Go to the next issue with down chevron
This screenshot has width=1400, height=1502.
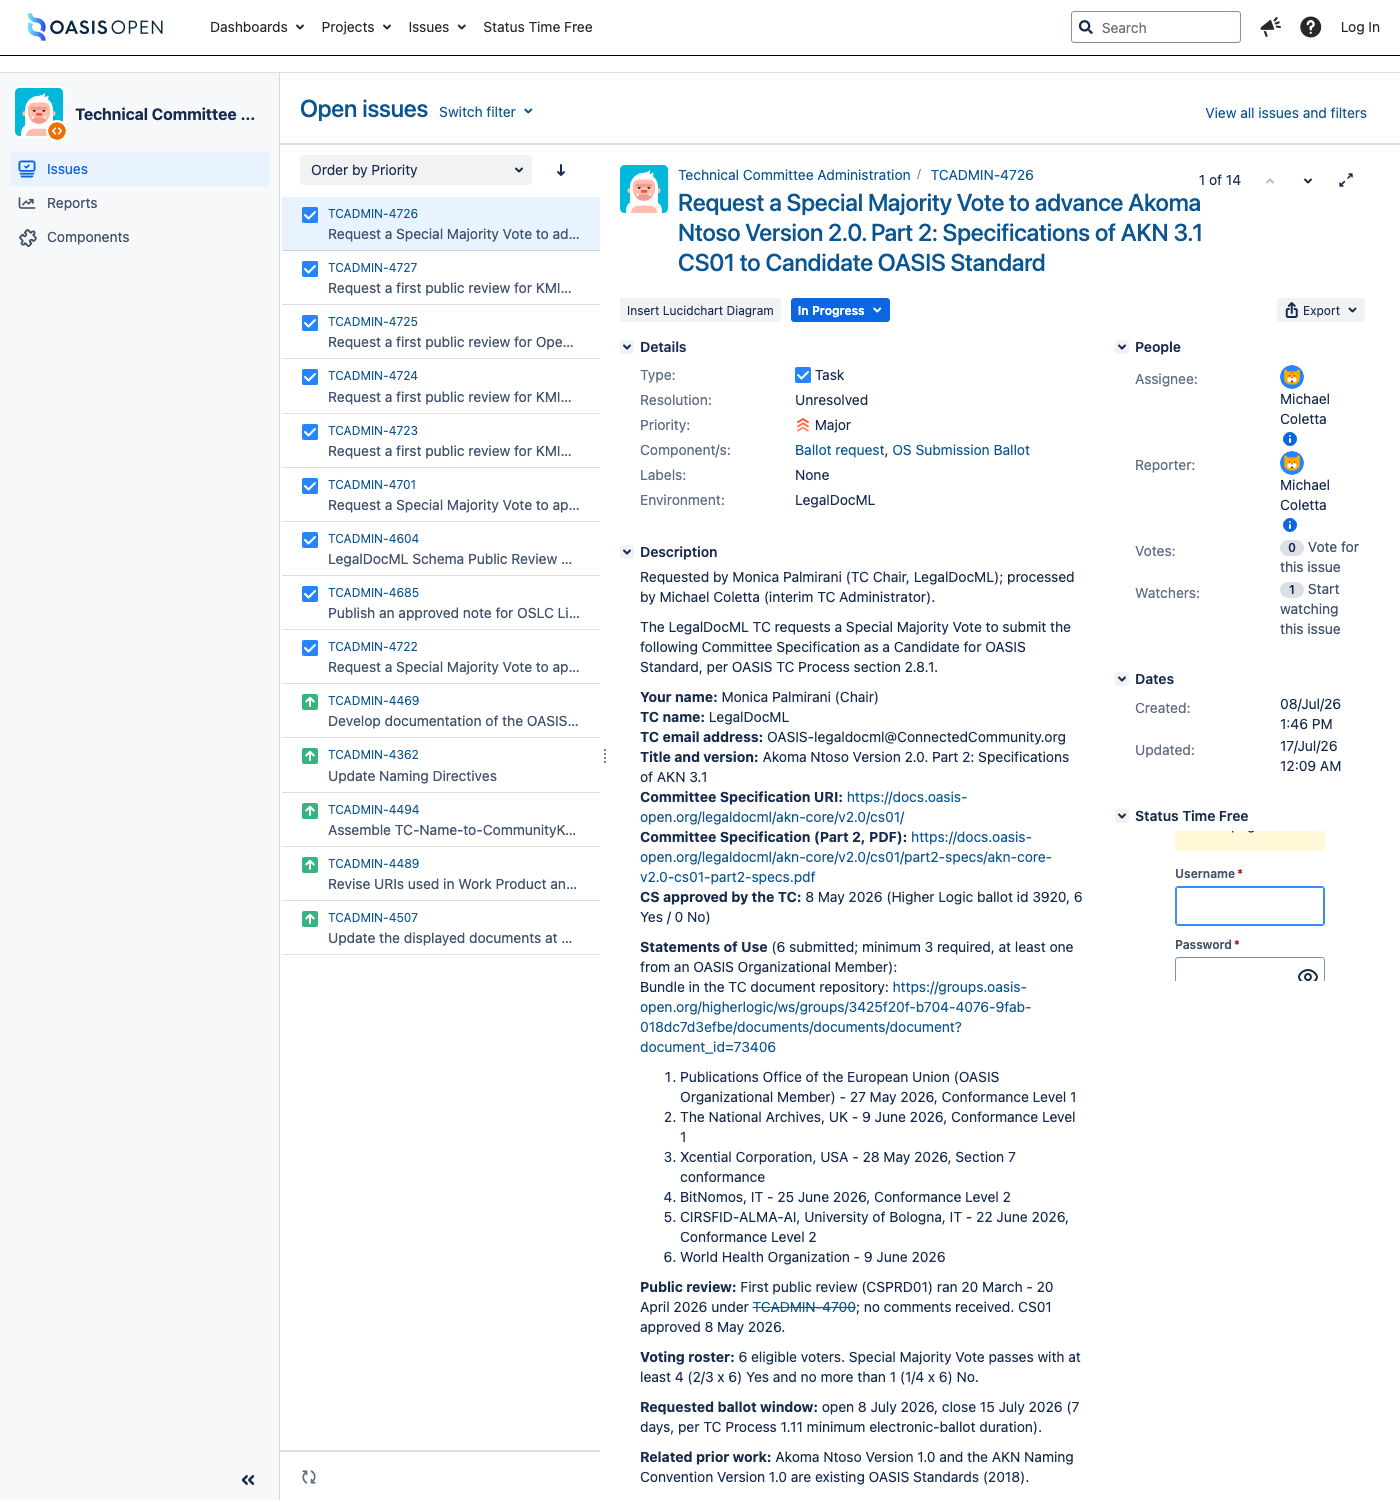coord(1307,181)
